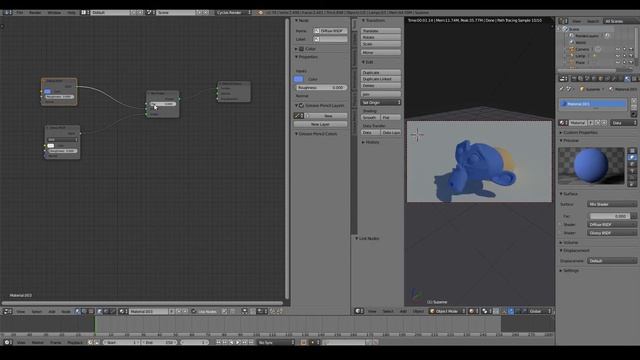Viewport: 640px width, 360px height.
Task: Open the Render menu
Action: point(35,13)
